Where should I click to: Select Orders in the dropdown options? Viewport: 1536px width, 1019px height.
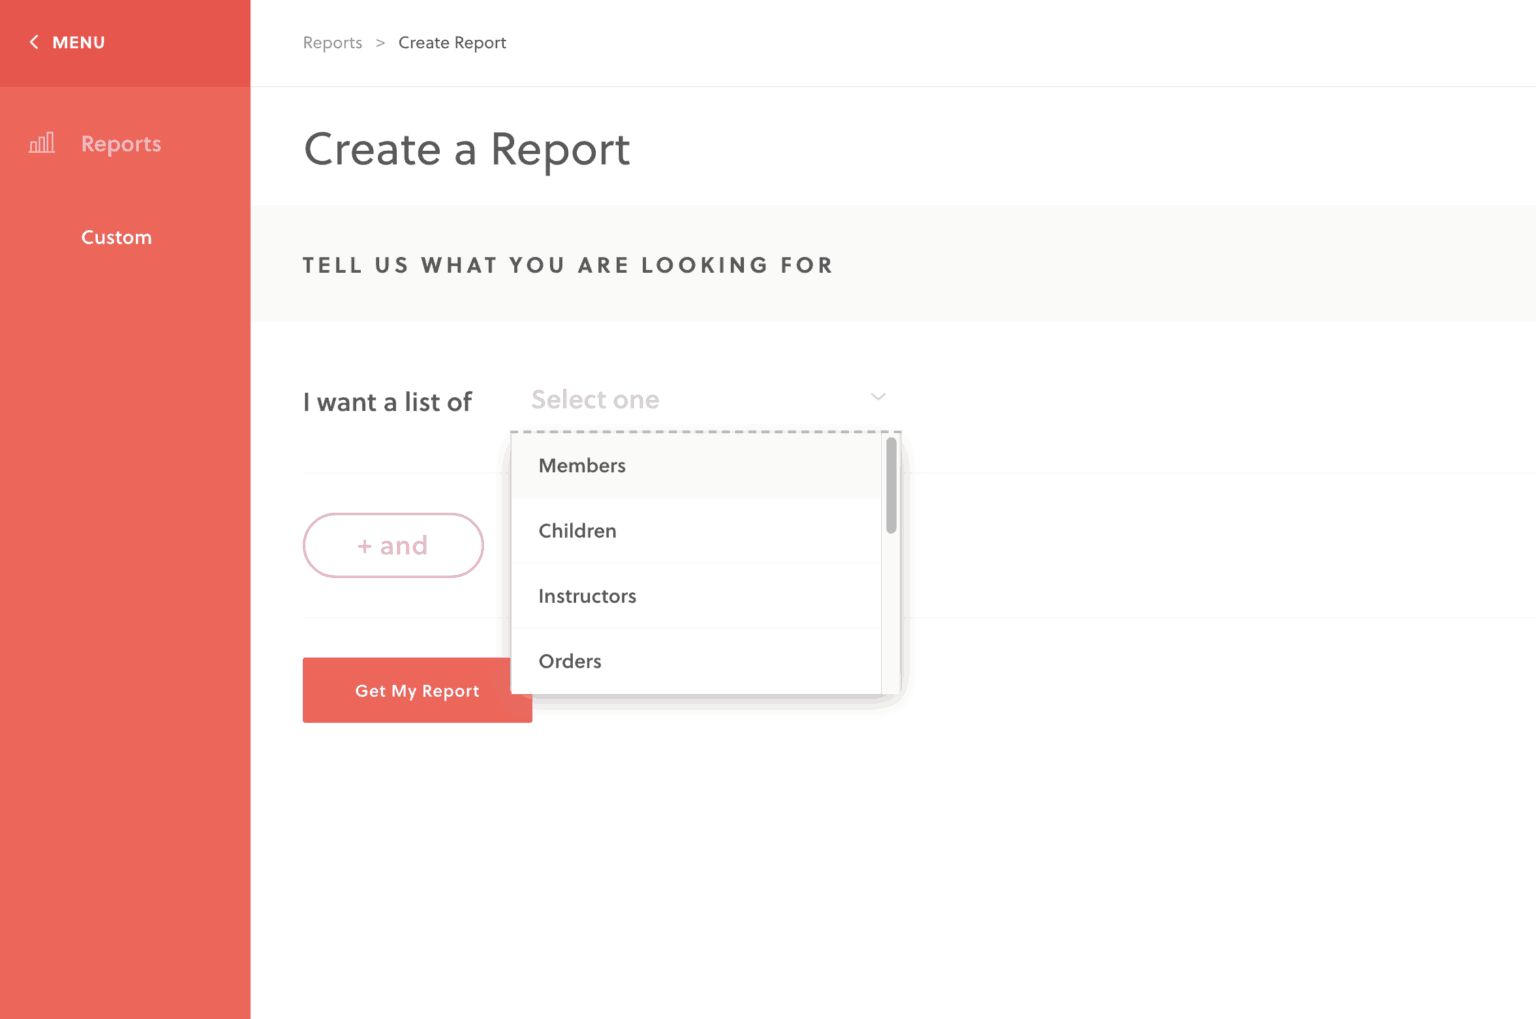coord(570,660)
